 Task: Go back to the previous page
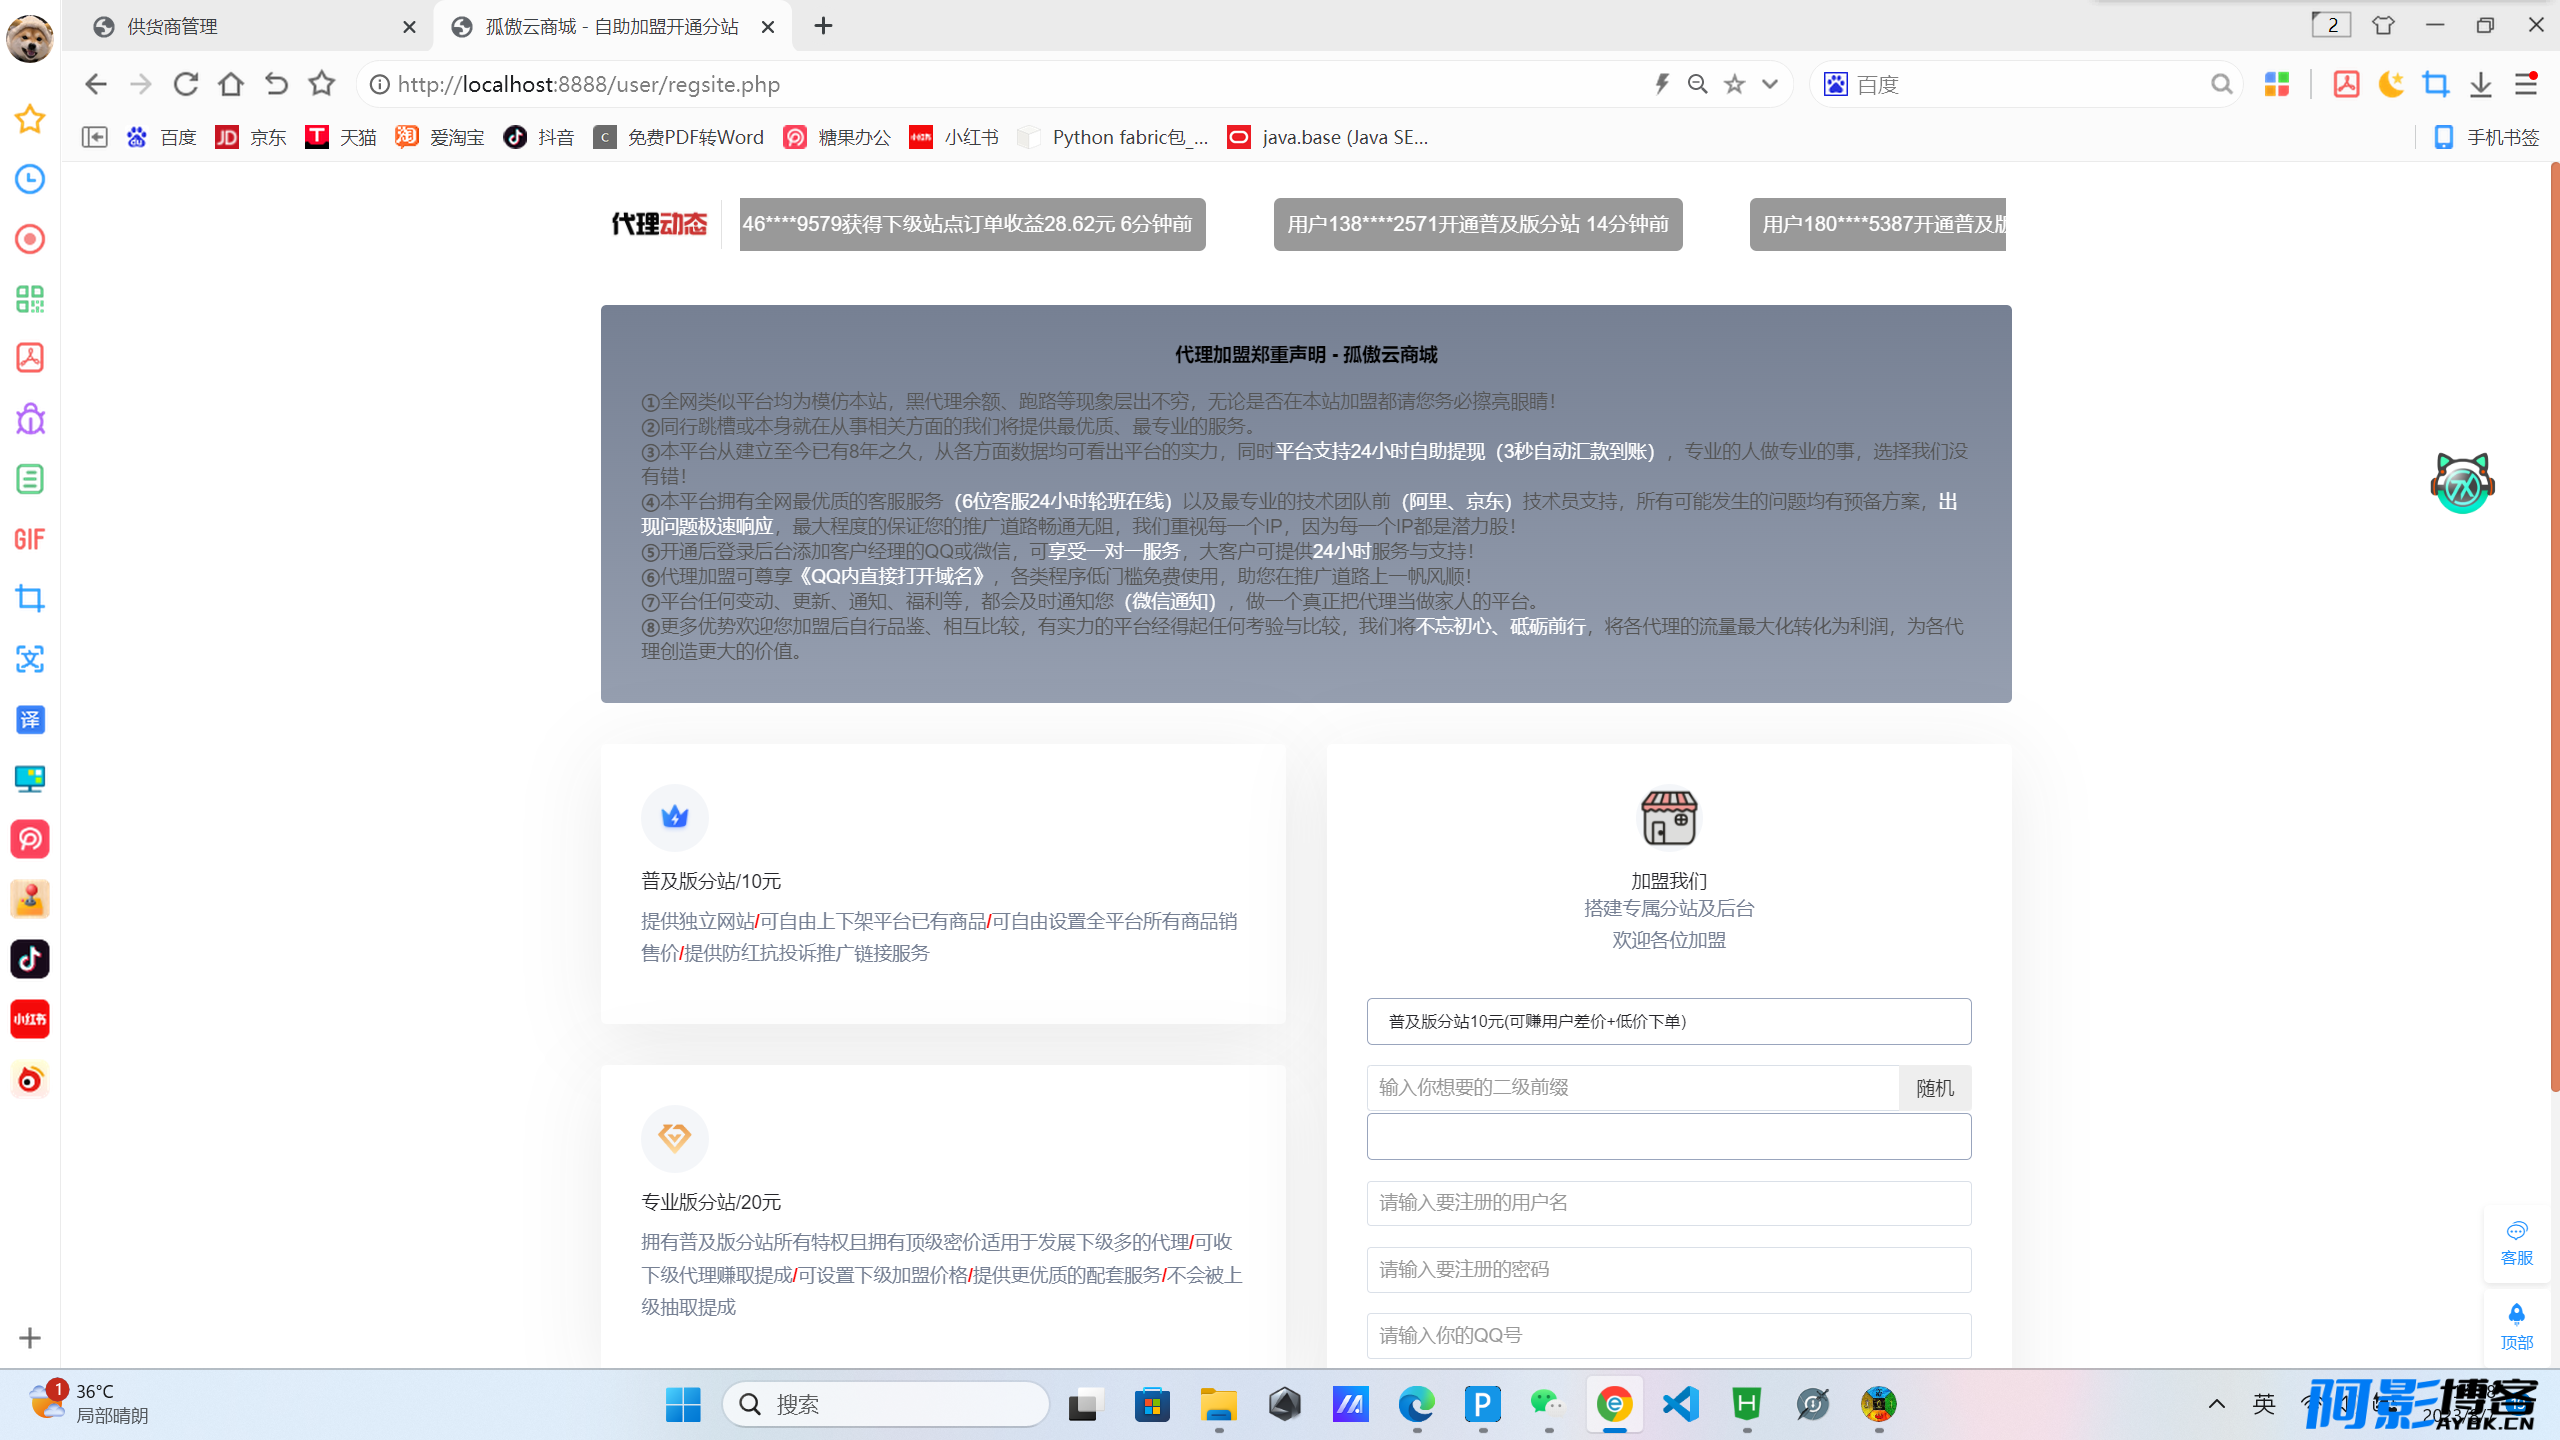click(x=95, y=84)
